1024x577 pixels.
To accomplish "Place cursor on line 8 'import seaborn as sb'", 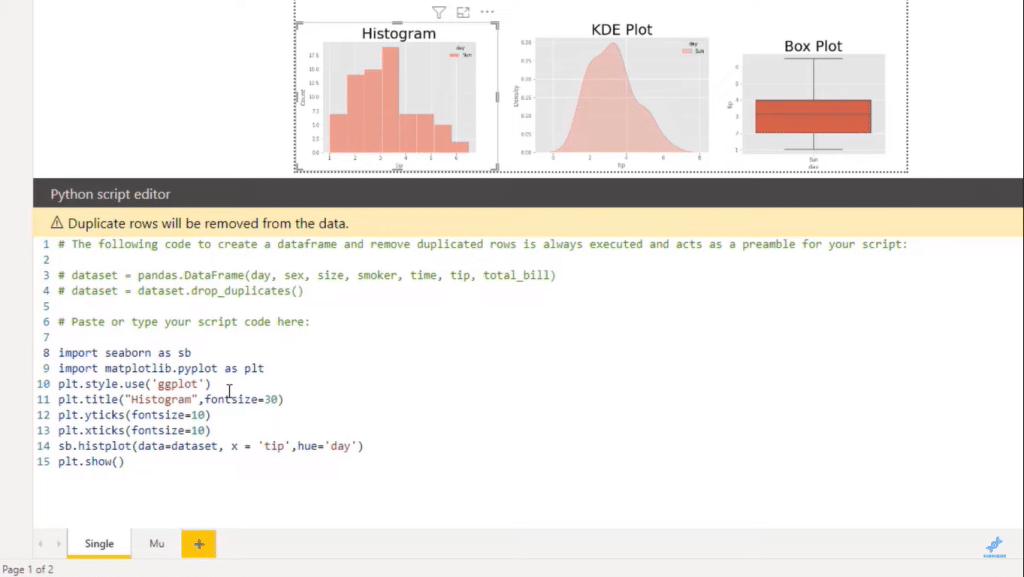I will pos(125,352).
